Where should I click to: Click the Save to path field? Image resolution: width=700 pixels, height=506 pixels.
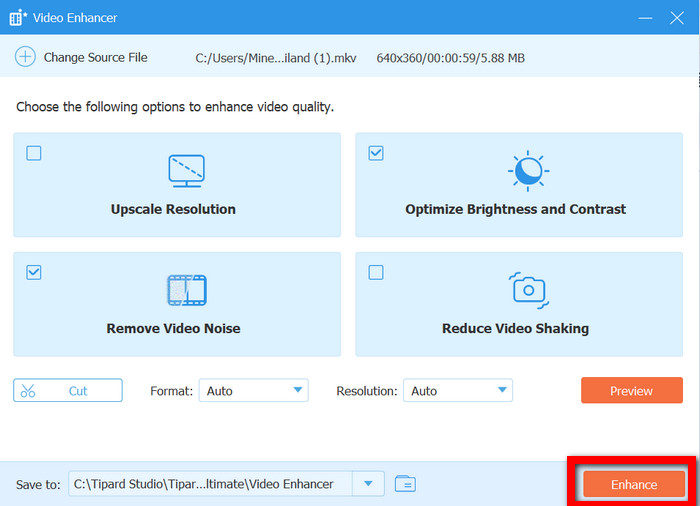[211, 484]
